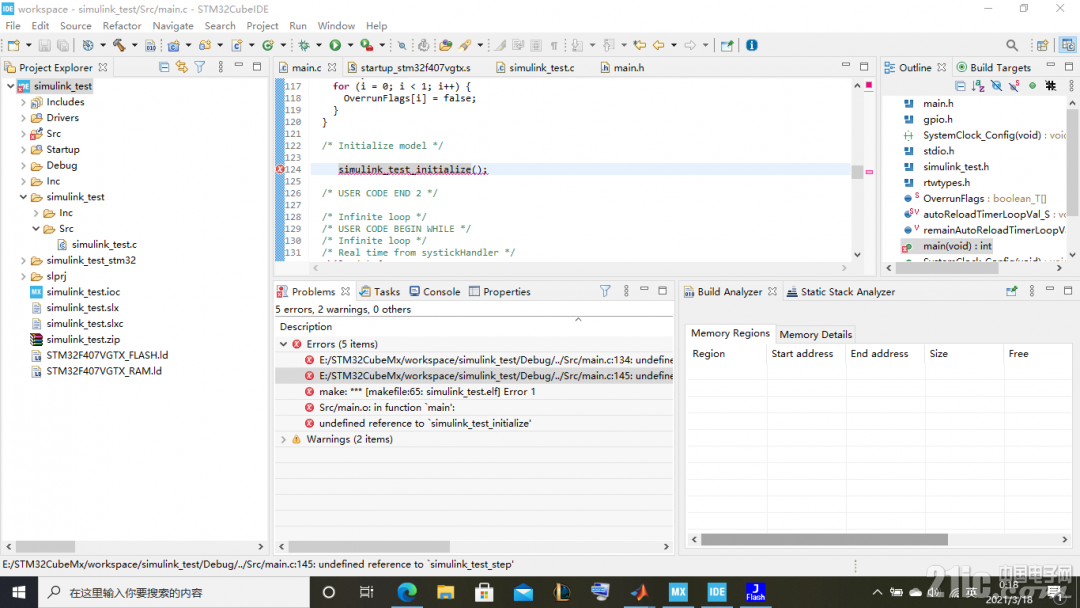Toggle Hide Inactive Elements in Outline
This screenshot has height=608, width=1080.
[x=1050, y=86]
